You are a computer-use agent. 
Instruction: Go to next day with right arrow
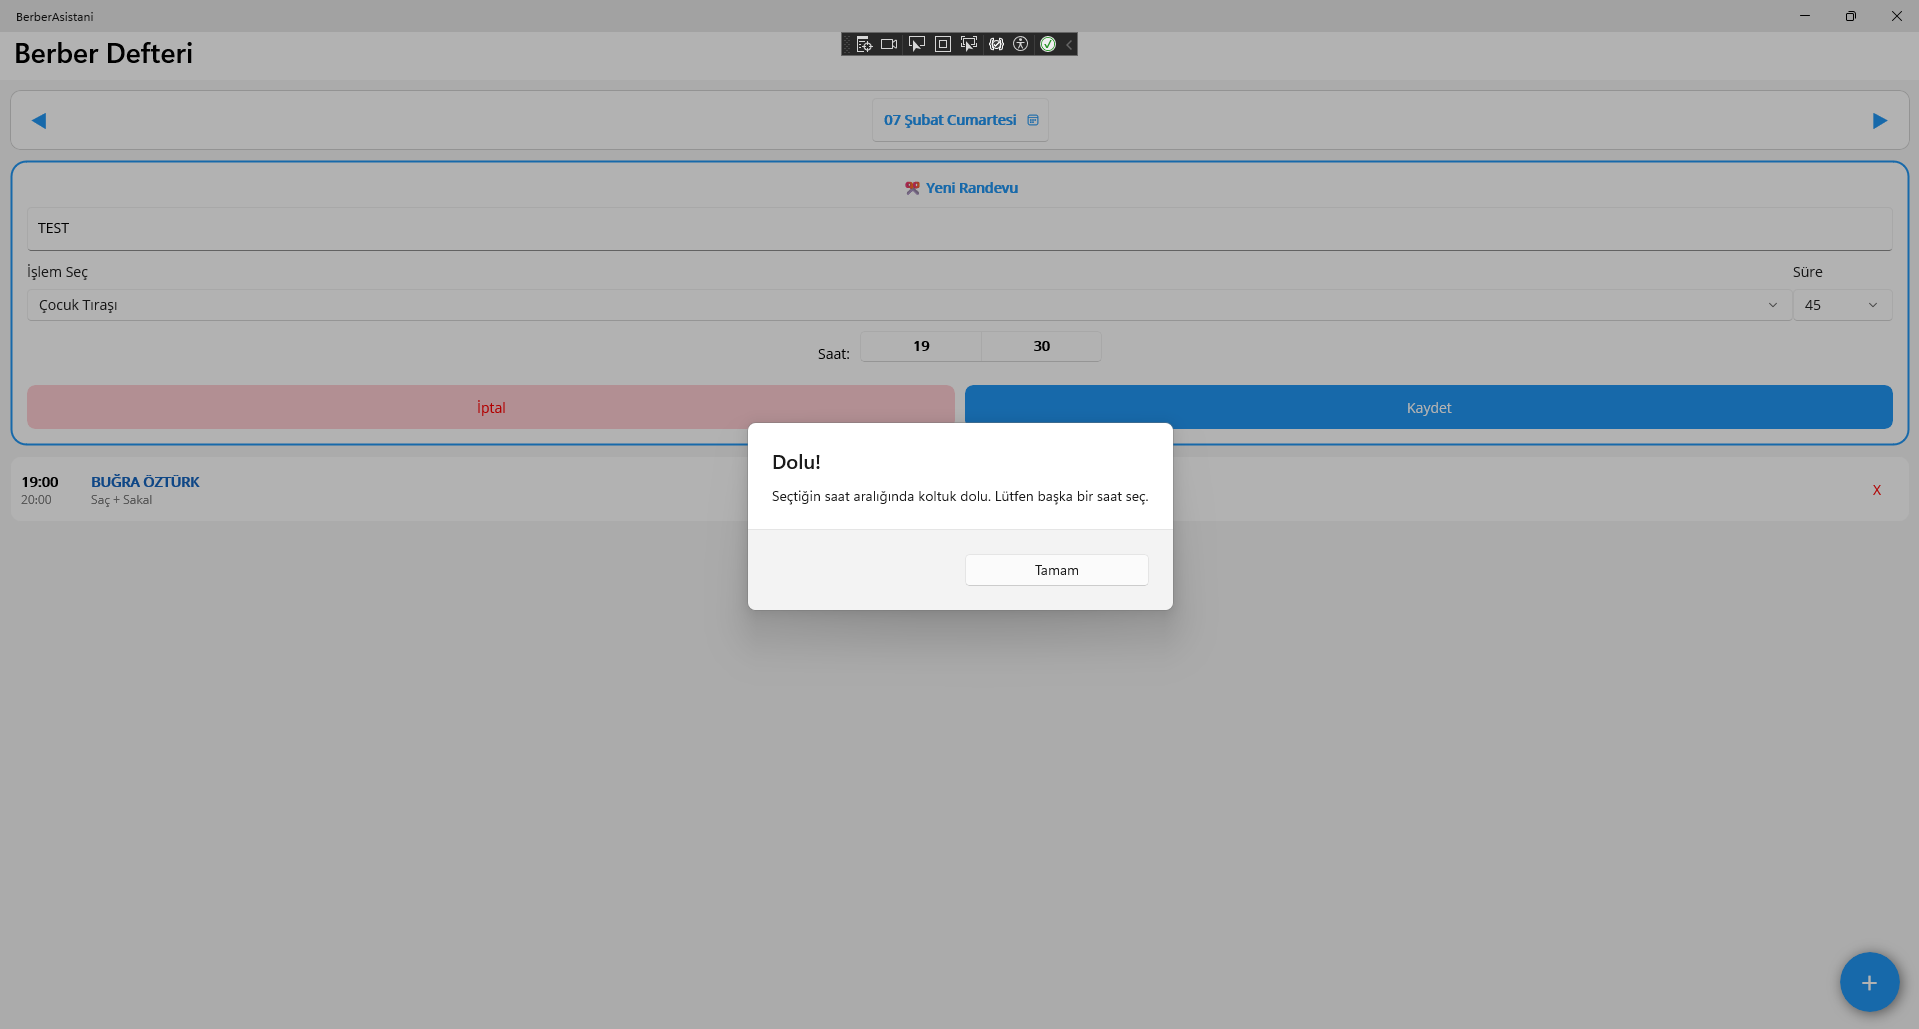tap(1879, 121)
